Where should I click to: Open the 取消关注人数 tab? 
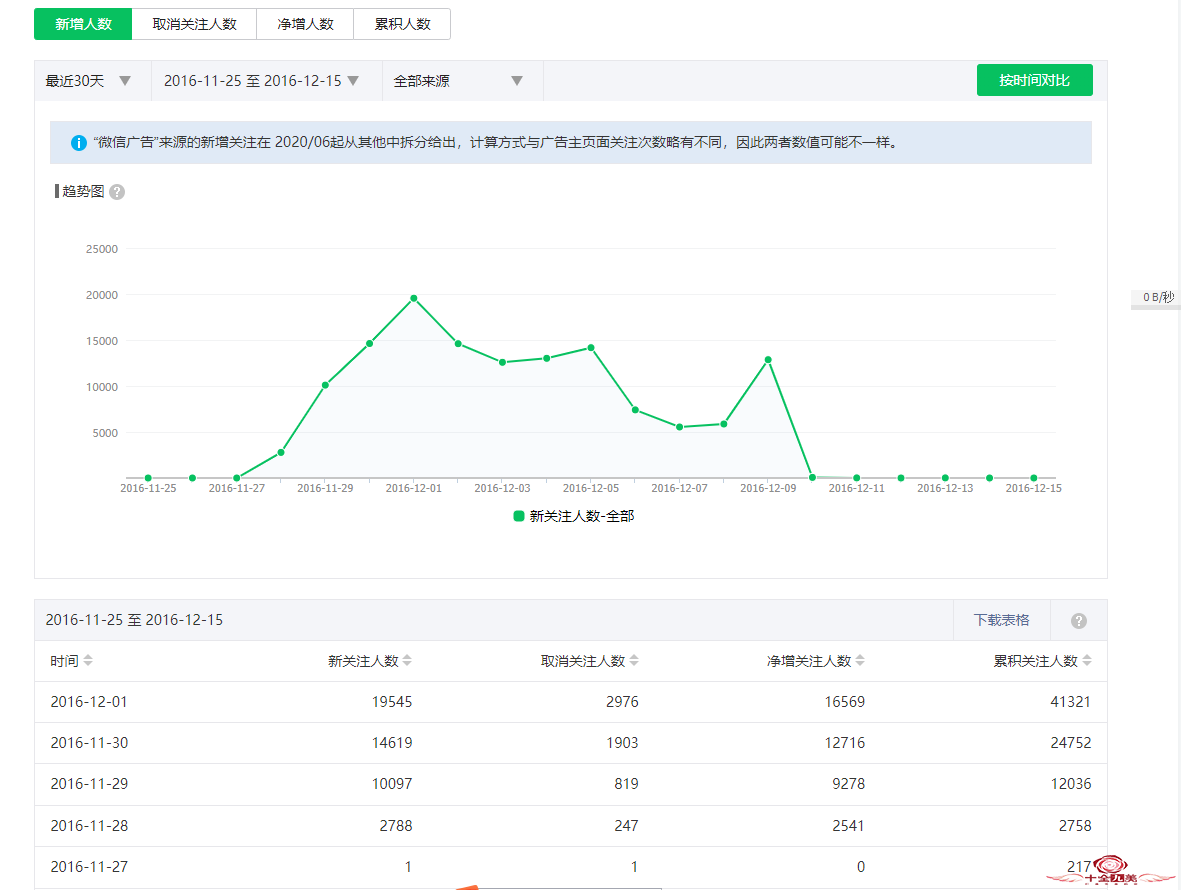pyautogui.click(x=194, y=24)
